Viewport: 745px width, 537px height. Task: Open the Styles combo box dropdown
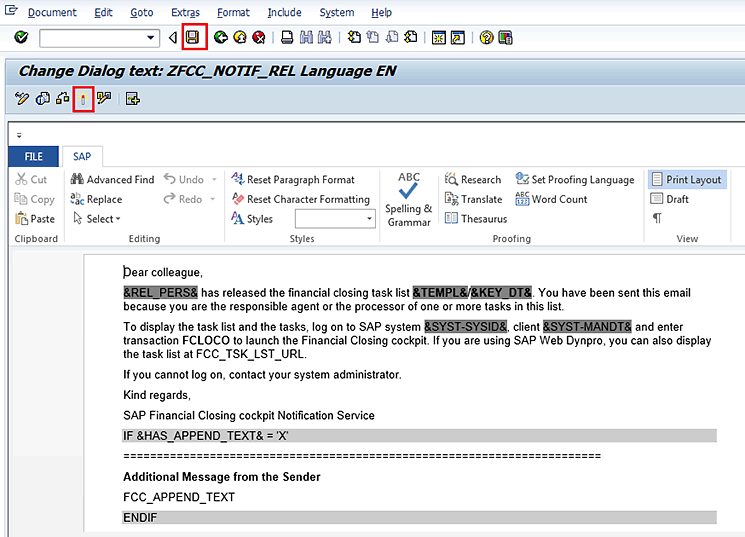pyautogui.click(x=369, y=219)
